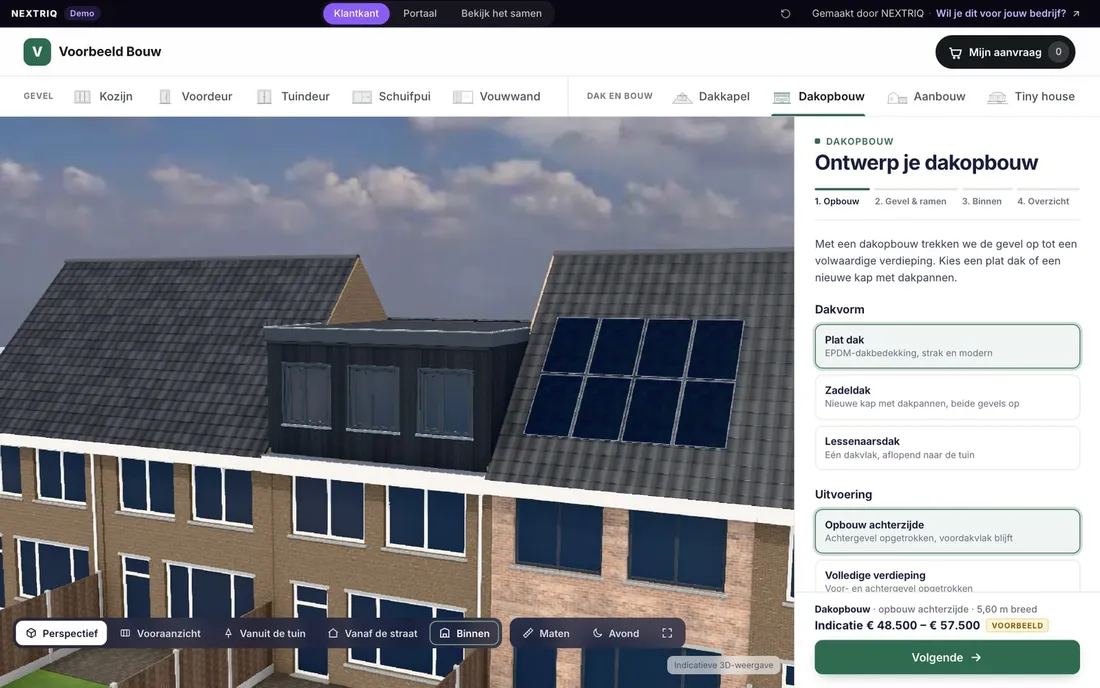The height and width of the screenshot is (688, 1100).
Task: Click the 0 counter in Mijn aanvraag
Action: [1058, 52]
